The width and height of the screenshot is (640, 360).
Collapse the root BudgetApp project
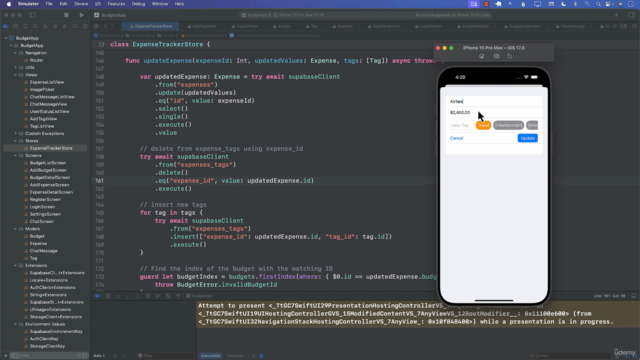point(6,38)
